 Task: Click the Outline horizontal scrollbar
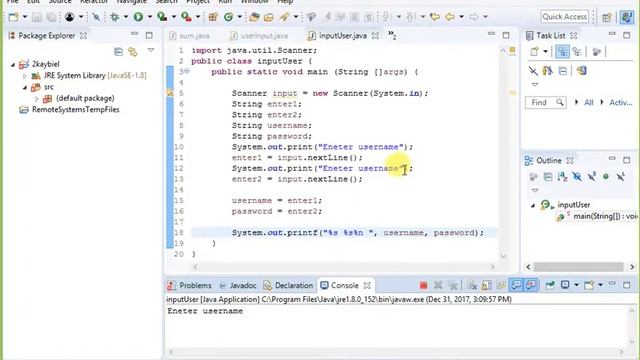click(578, 267)
